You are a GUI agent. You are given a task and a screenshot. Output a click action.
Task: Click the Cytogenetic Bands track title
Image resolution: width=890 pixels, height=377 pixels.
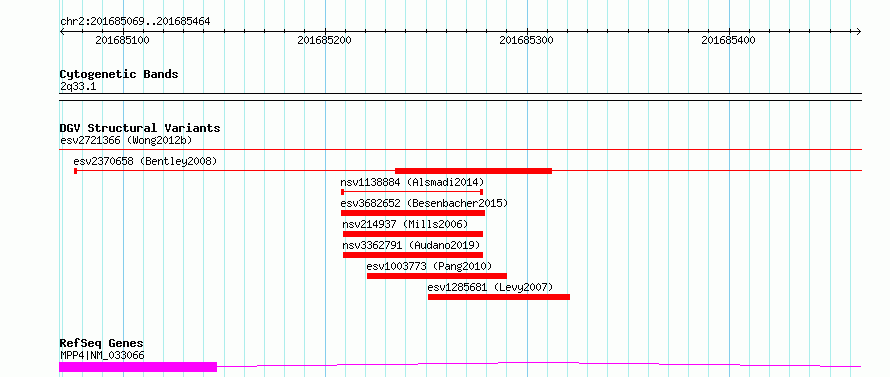click(x=119, y=74)
